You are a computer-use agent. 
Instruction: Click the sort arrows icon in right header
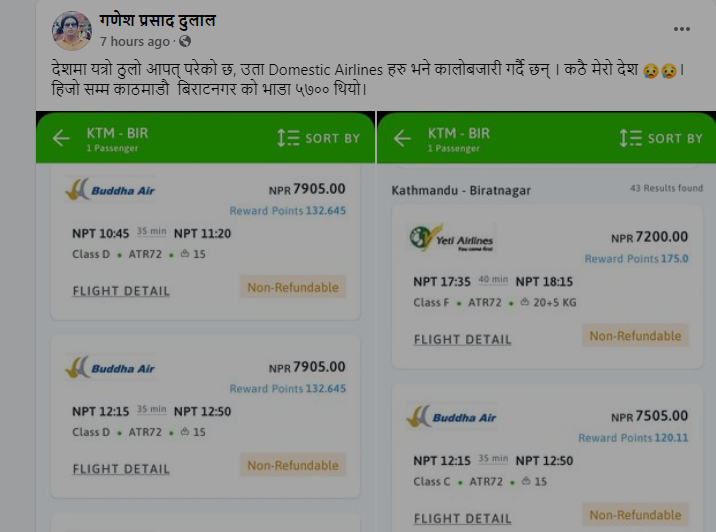(x=630, y=138)
